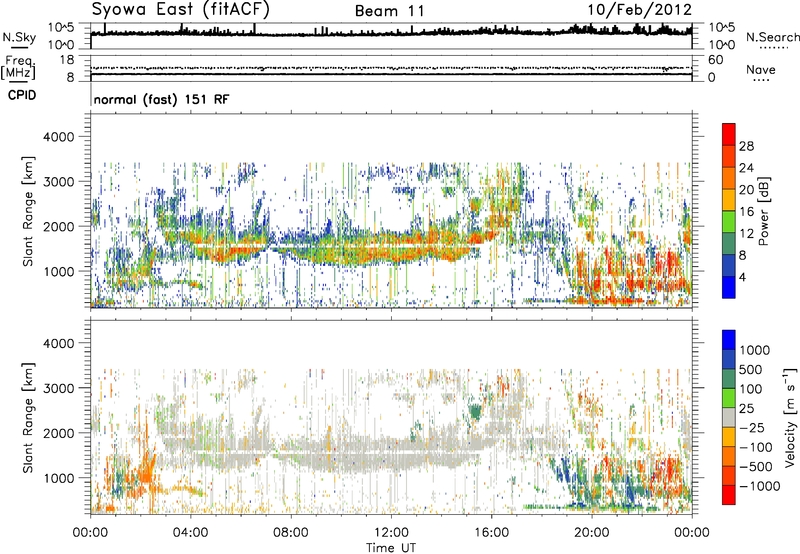
Task: Click the '1000' velocity colorbar tick
Action: pos(755,350)
